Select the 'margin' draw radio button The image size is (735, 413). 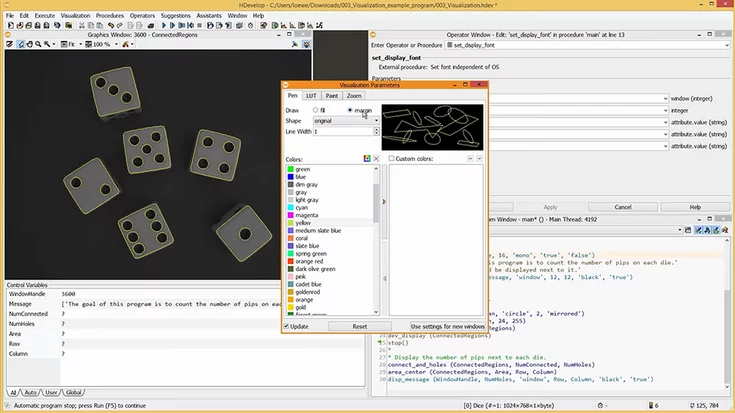[349, 110]
